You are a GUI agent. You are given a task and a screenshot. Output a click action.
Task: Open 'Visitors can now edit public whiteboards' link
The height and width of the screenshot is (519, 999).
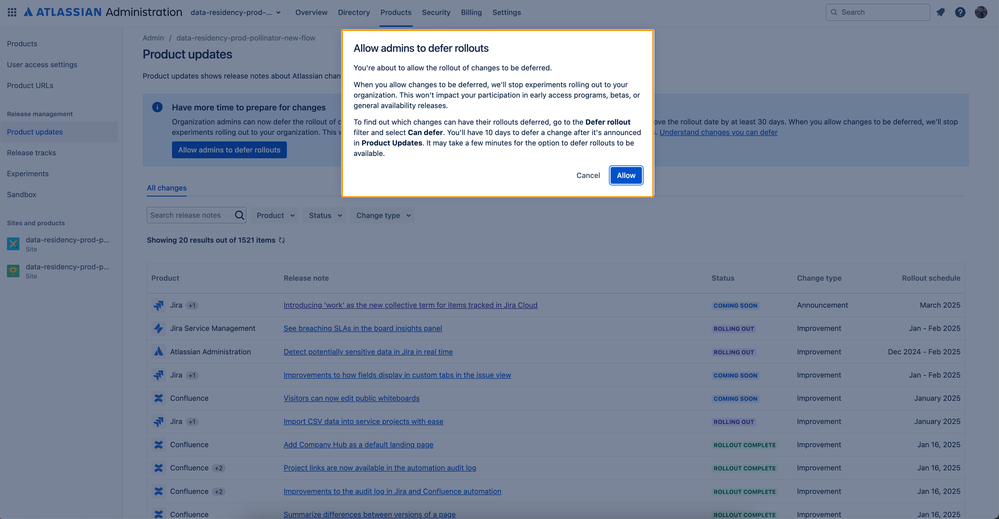tap(352, 398)
